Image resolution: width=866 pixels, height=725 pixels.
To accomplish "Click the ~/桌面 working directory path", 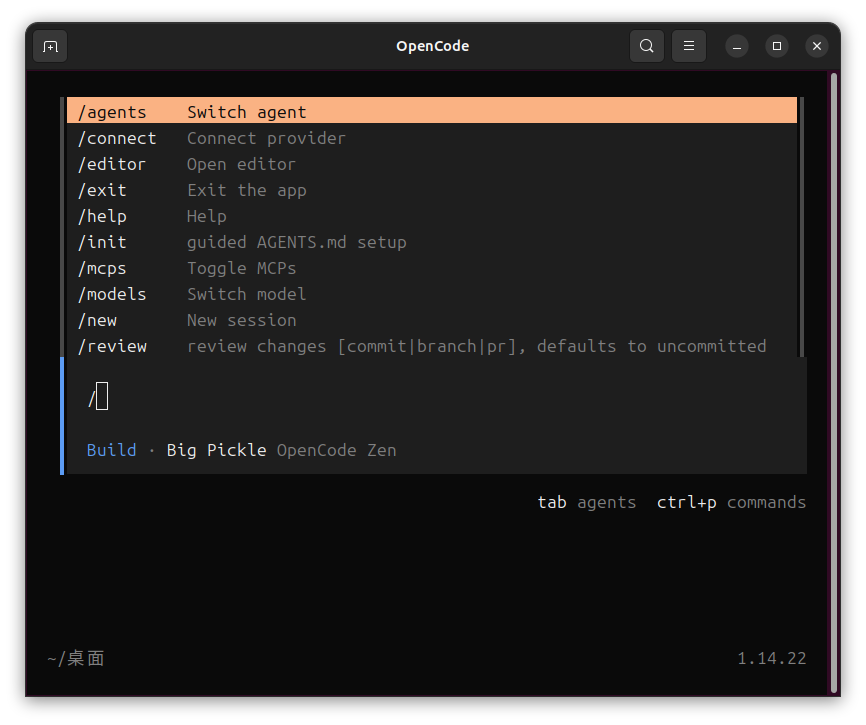I will [76, 658].
